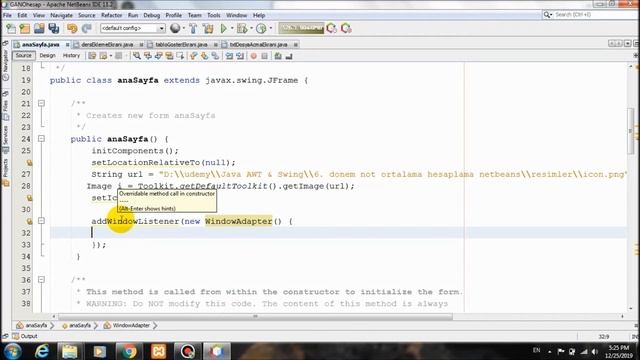Click the Profile Project clock icon
This screenshot has height=360, width=640.
(261, 28)
